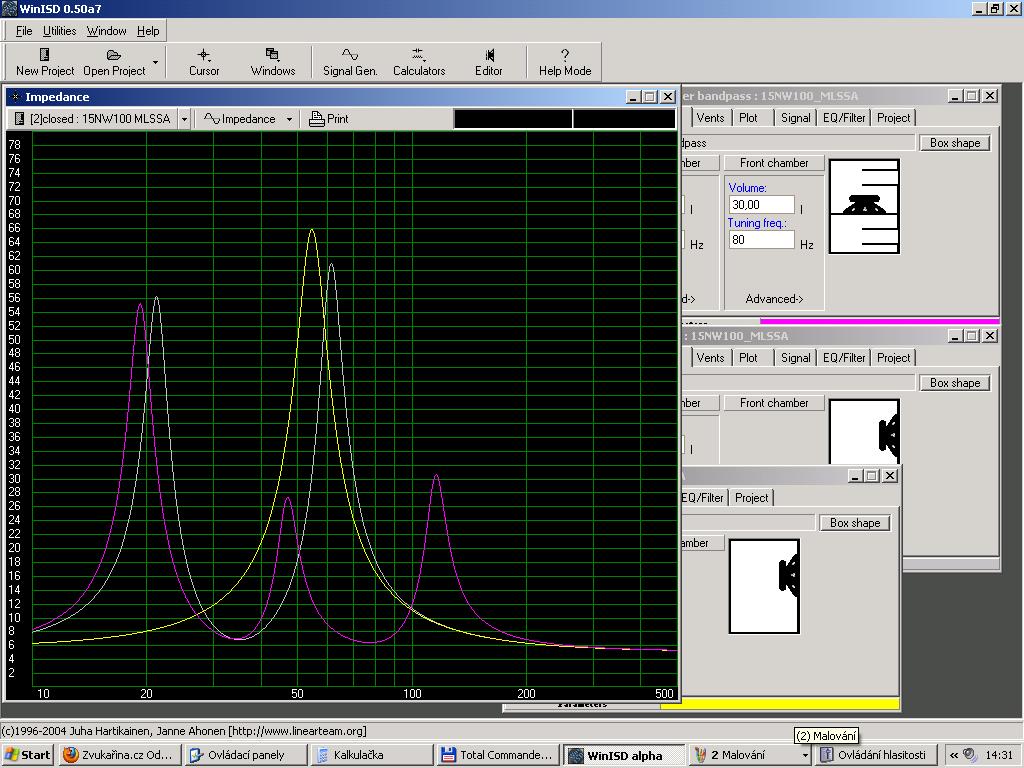Click the Front chamber button in bandpass window
Image resolution: width=1024 pixels, height=768 pixels.
[774, 163]
